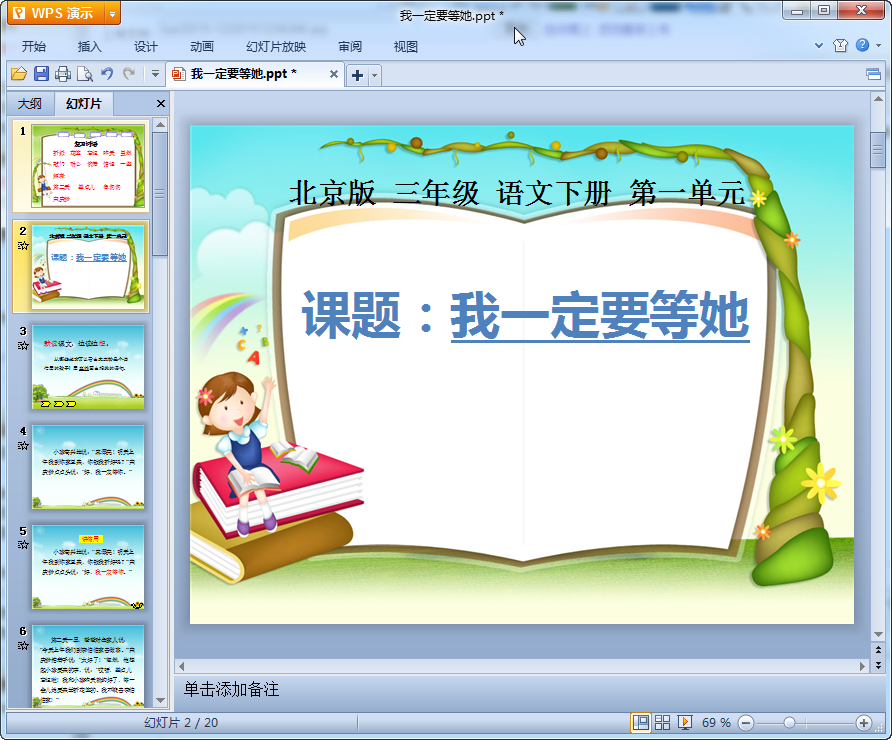The height and width of the screenshot is (740, 892).
Task: Click the 幻灯片 2 / 20 status text
Action: [181, 723]
